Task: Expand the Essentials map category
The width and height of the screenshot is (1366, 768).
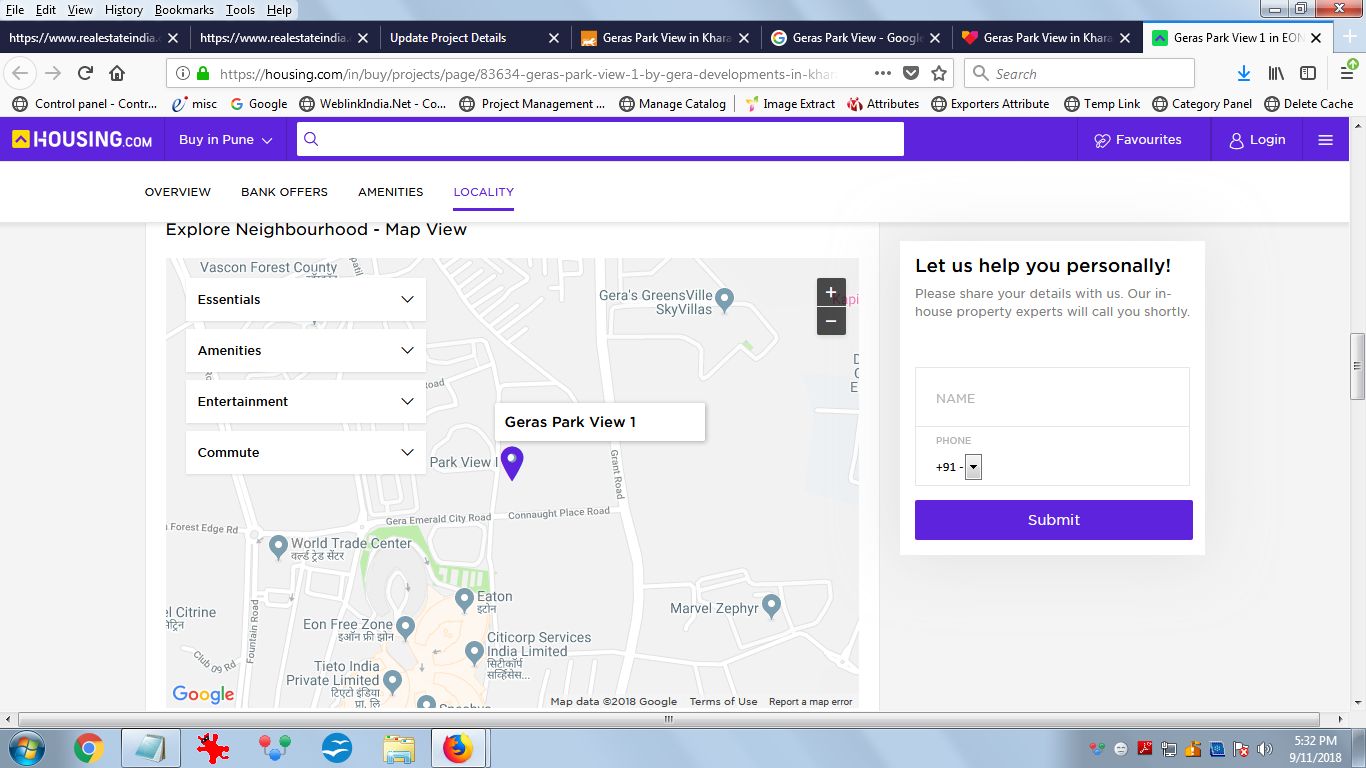Action: tap(306, 299)
